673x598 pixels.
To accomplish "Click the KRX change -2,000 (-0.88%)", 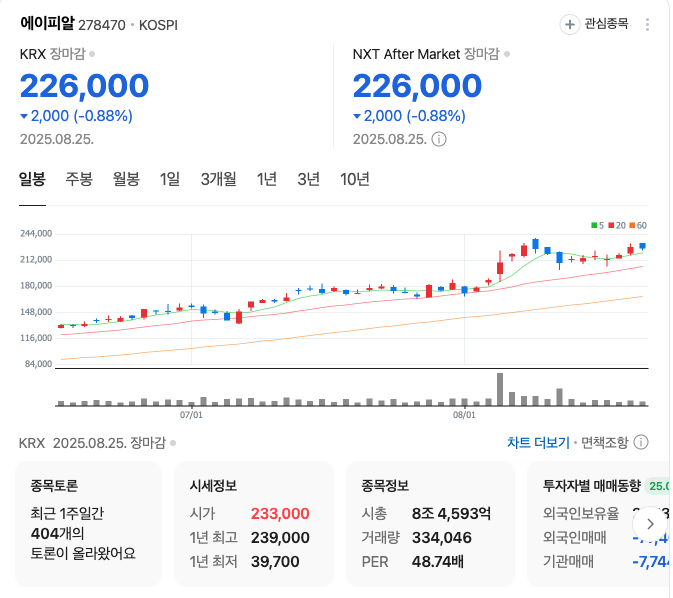I will tap(76, 116).
